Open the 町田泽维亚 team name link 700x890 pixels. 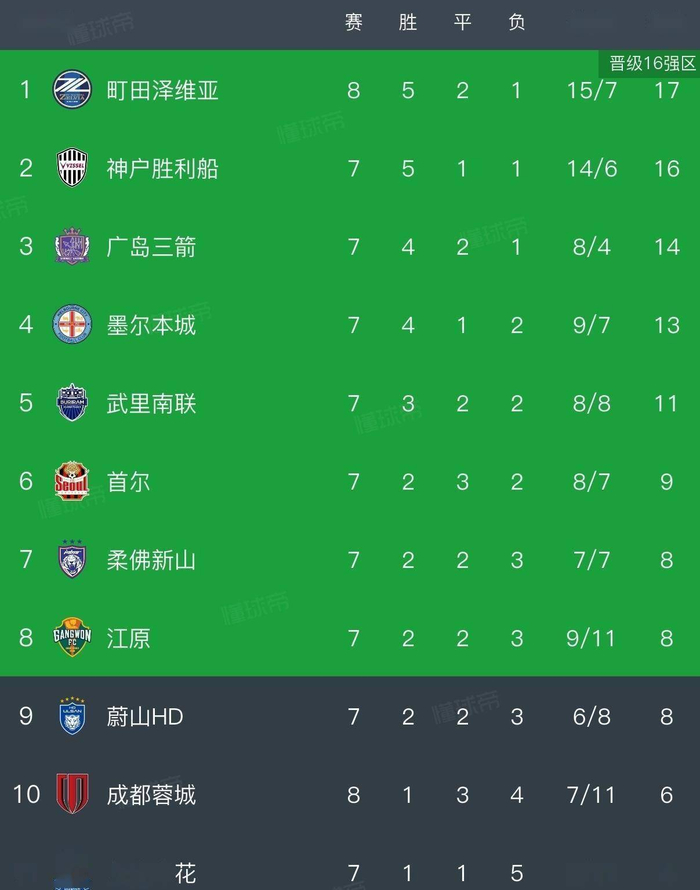click(162, 90)
